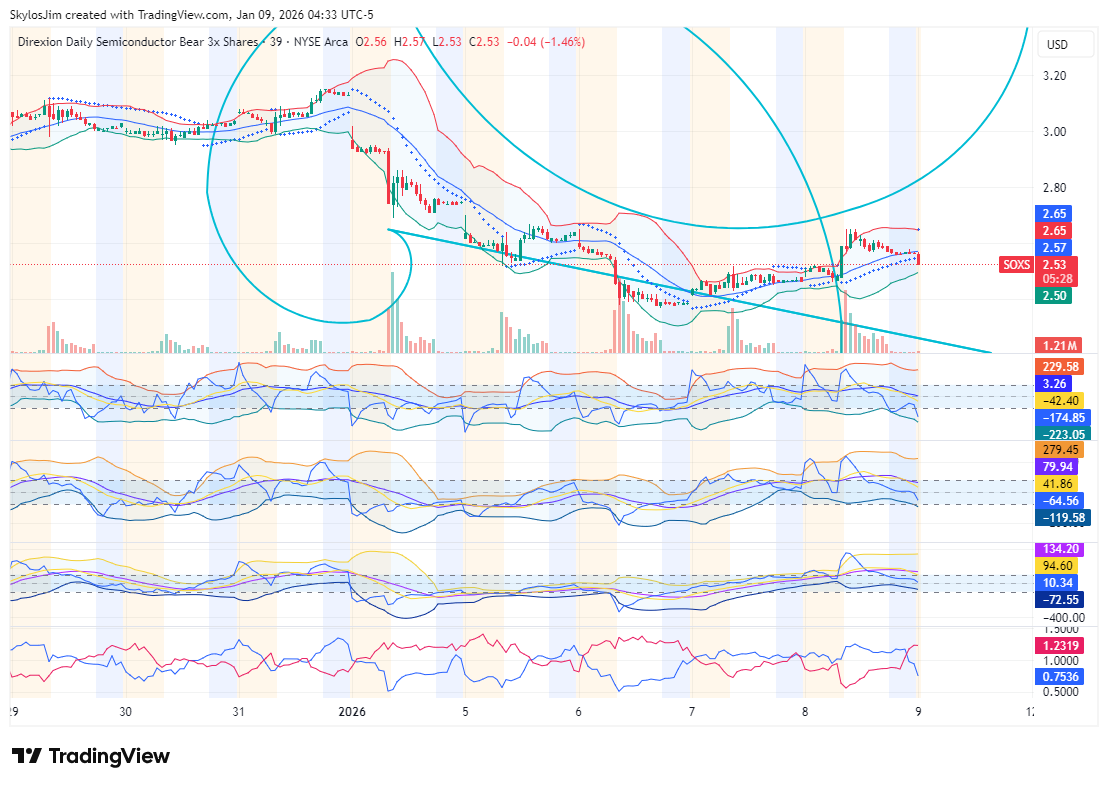Click the close value 'C2.53'

483,42
